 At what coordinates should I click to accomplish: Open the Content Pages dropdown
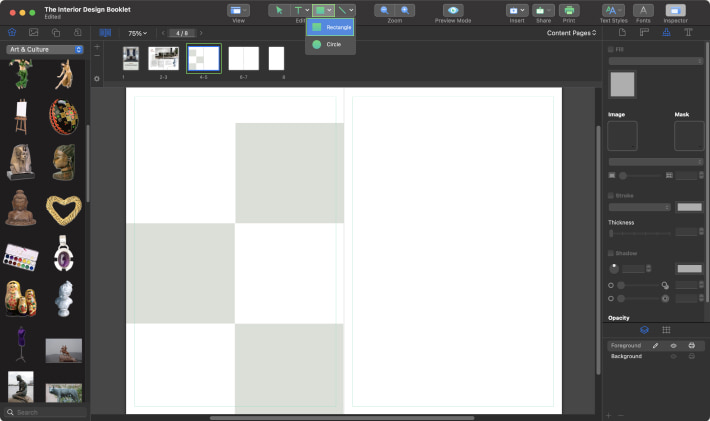tap(571, 33)
